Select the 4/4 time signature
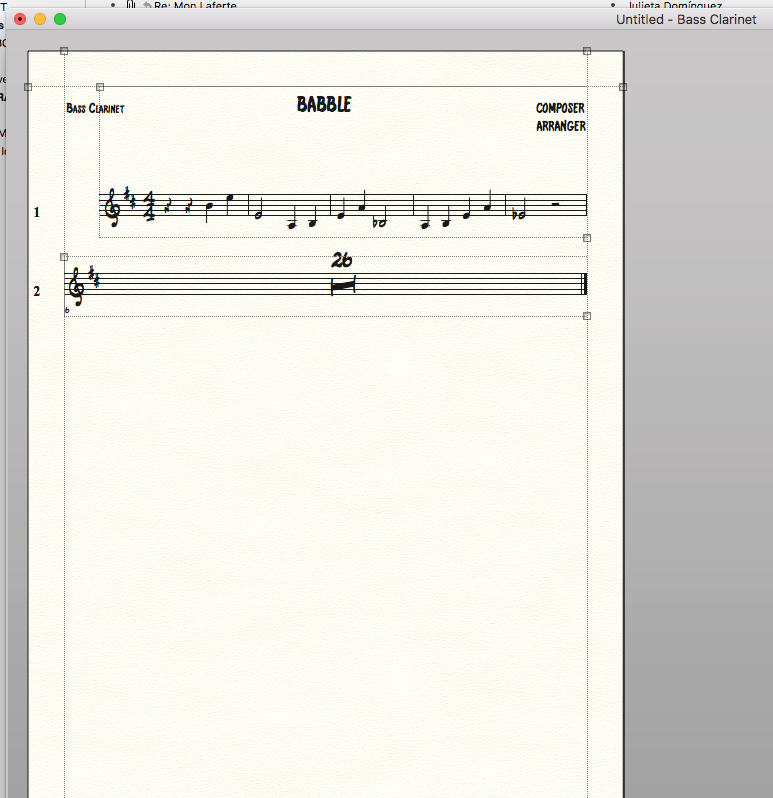Screen dimensions: 773x798 (x=149, y=207)
